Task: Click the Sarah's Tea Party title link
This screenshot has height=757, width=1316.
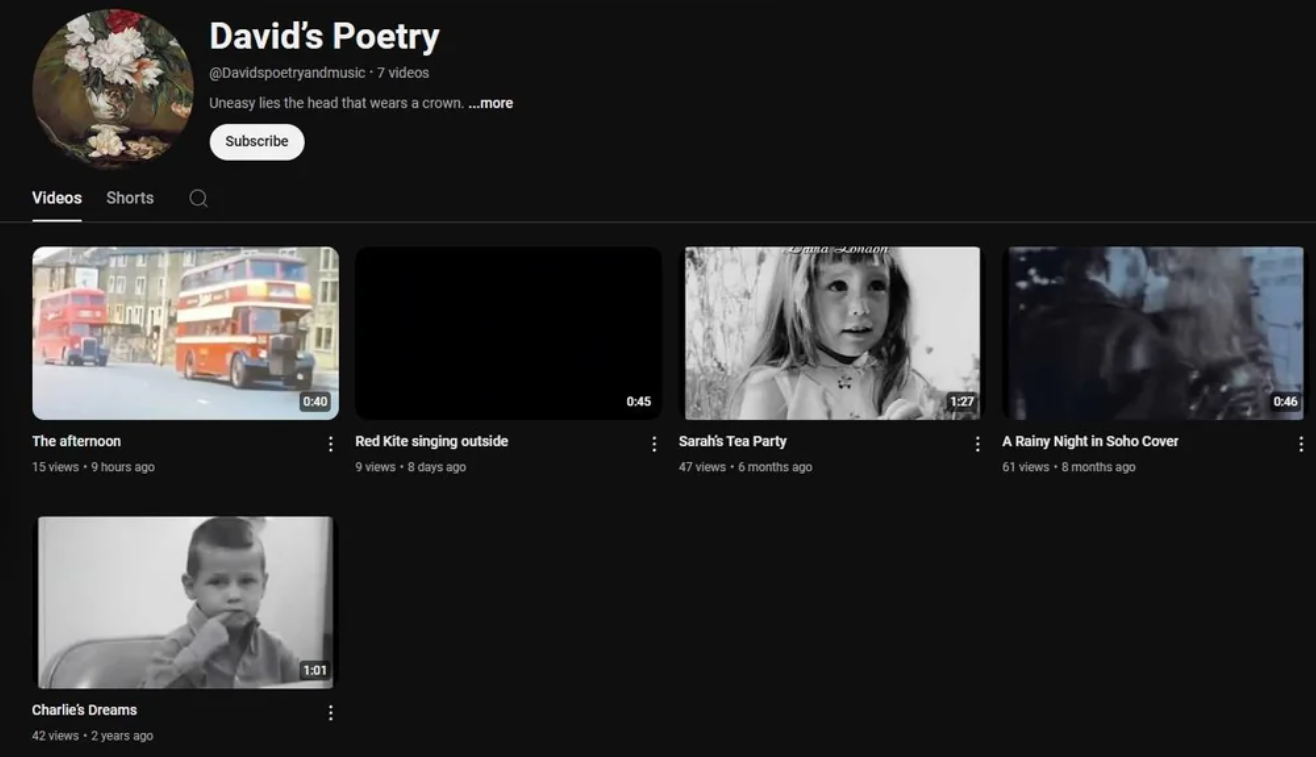Action: pyautogui.click(x=732, y=441)
